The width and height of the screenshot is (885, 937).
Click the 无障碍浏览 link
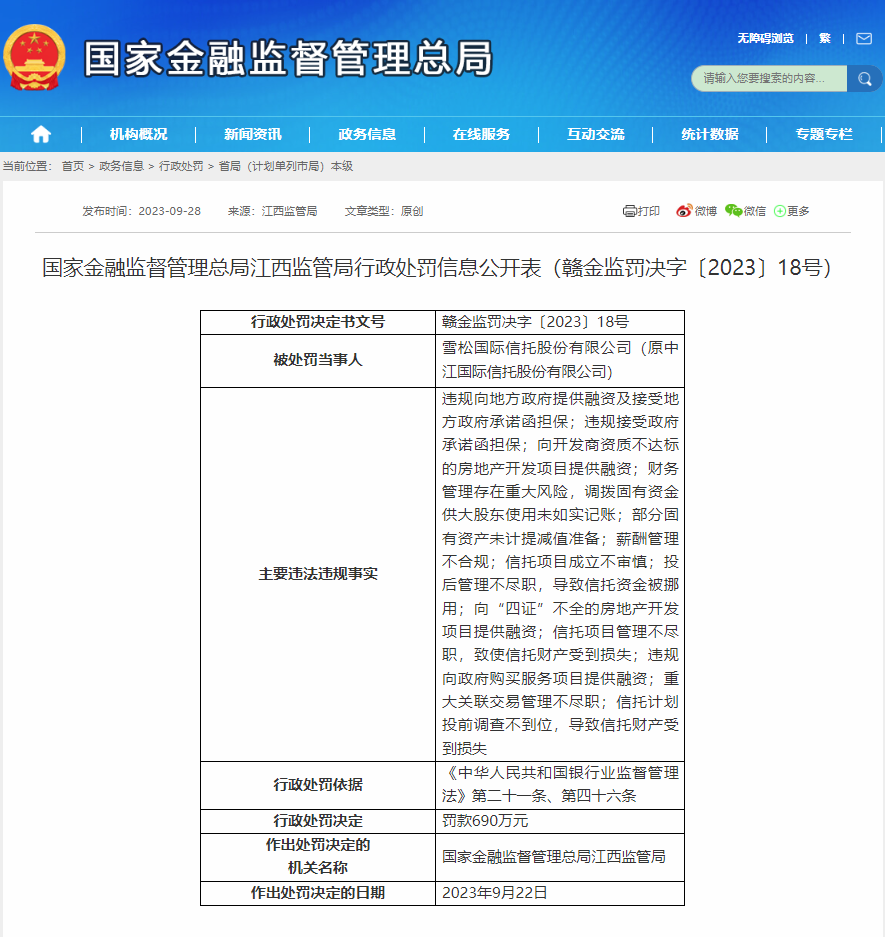click(765, 38)
